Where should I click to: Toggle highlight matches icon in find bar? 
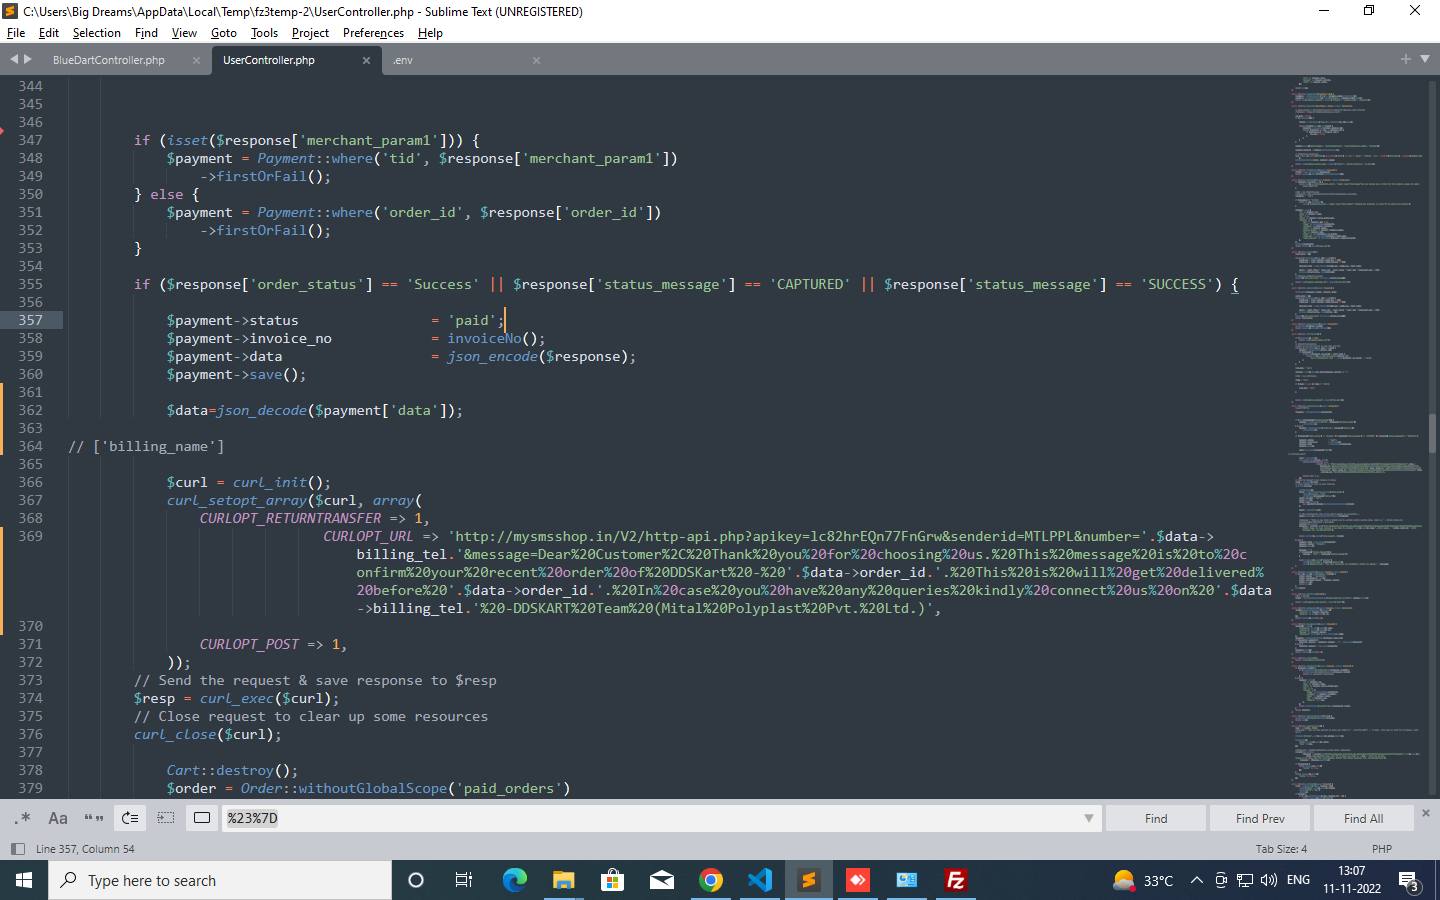[x=202, y=818]
